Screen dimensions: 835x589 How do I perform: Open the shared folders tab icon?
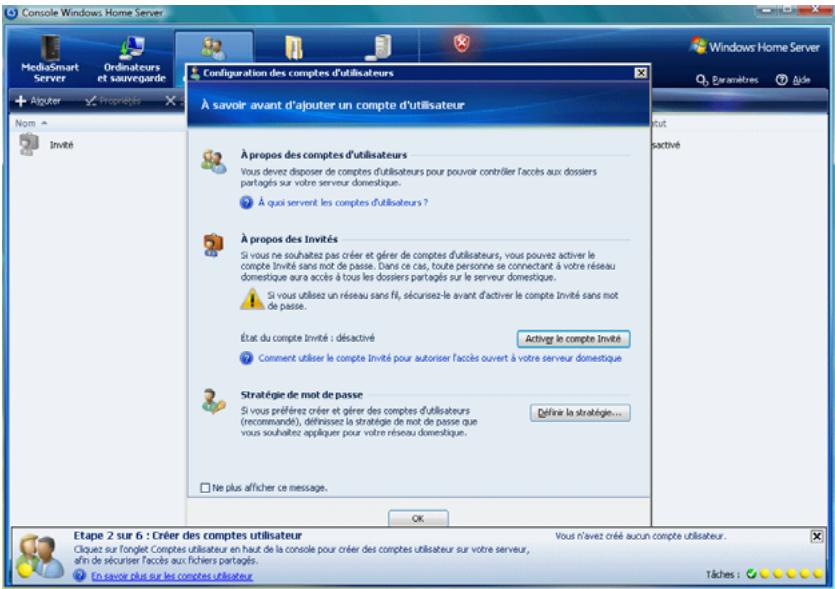click(x=293, y=48)
